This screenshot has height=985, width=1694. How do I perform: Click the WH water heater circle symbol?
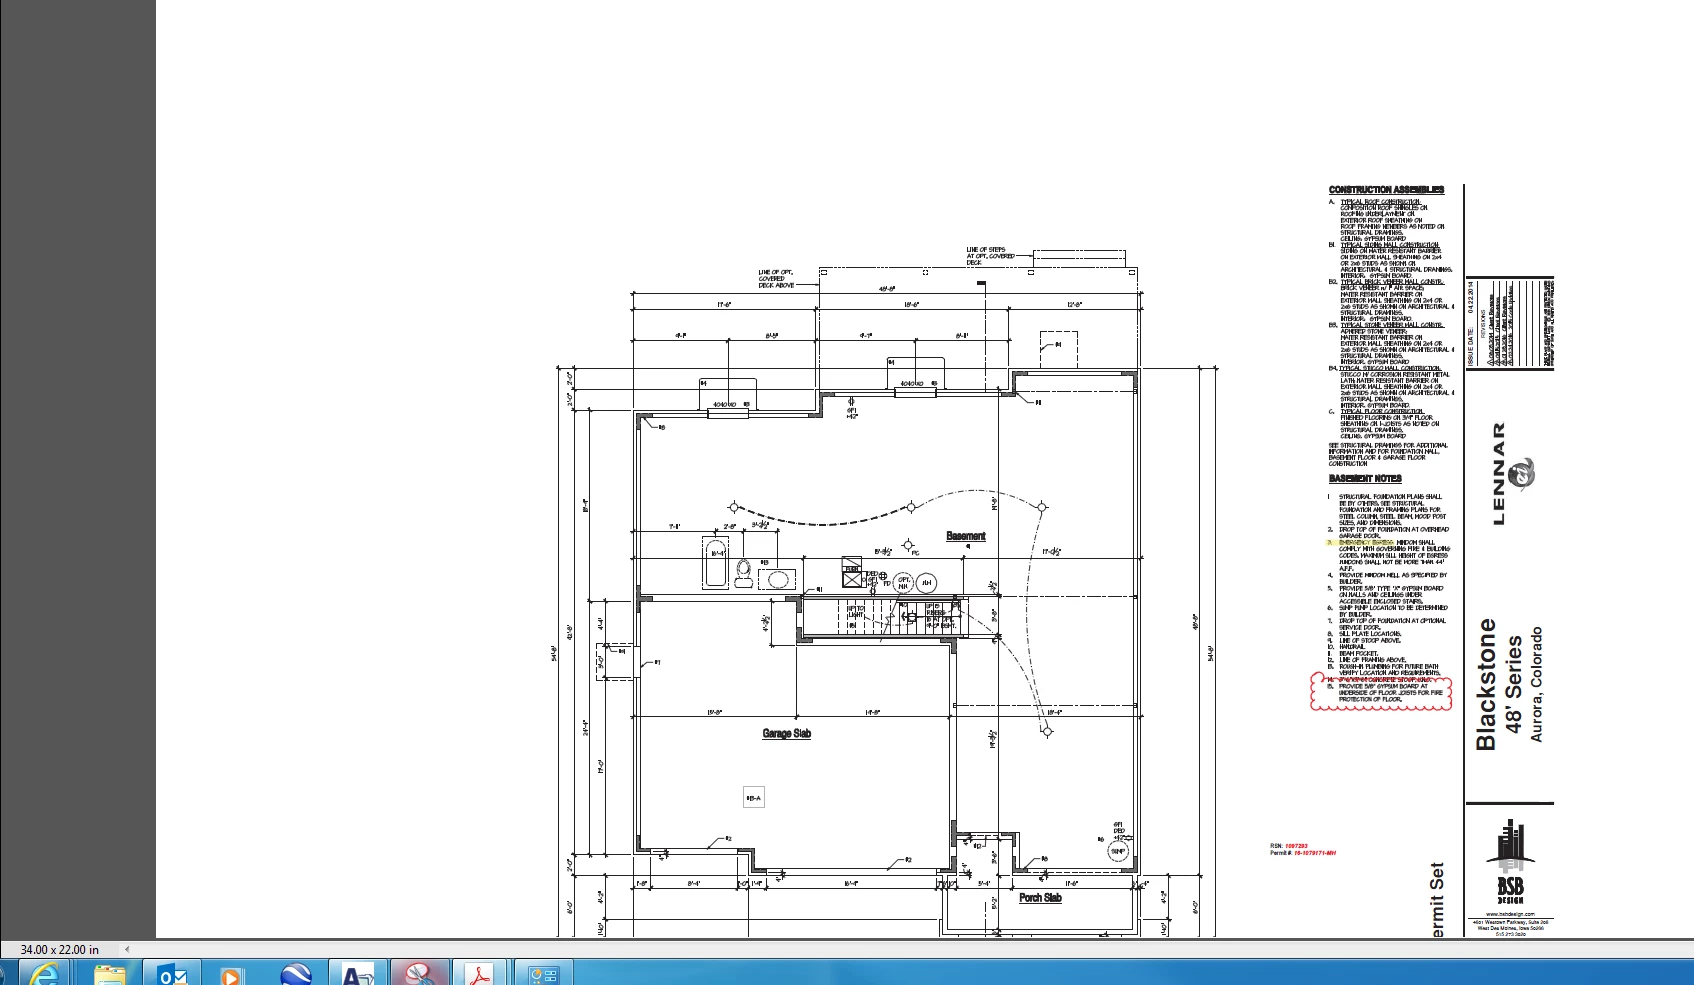(926, 582)
